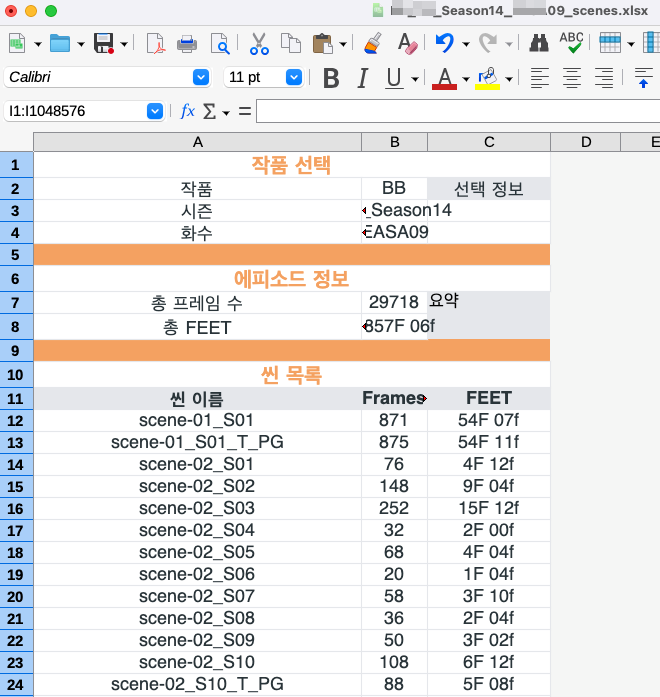Click the New spreadsheet icon

point(17,44)
